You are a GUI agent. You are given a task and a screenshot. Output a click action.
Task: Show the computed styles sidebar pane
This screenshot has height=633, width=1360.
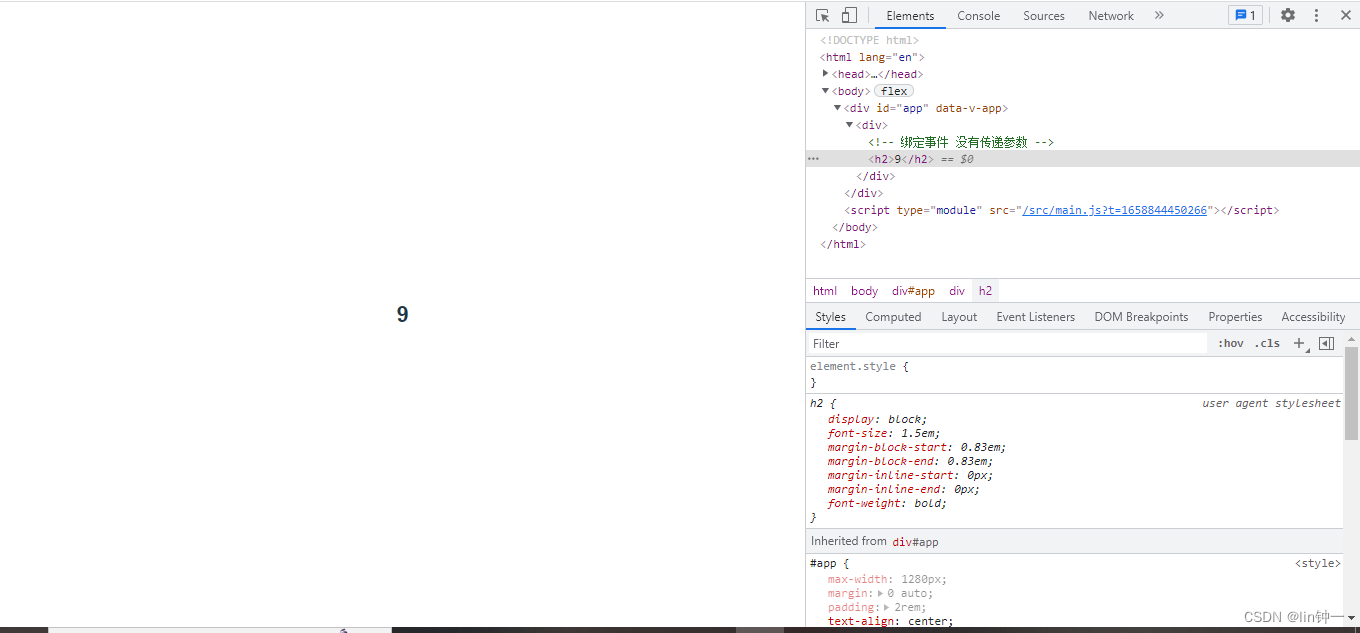(1326, 343)
